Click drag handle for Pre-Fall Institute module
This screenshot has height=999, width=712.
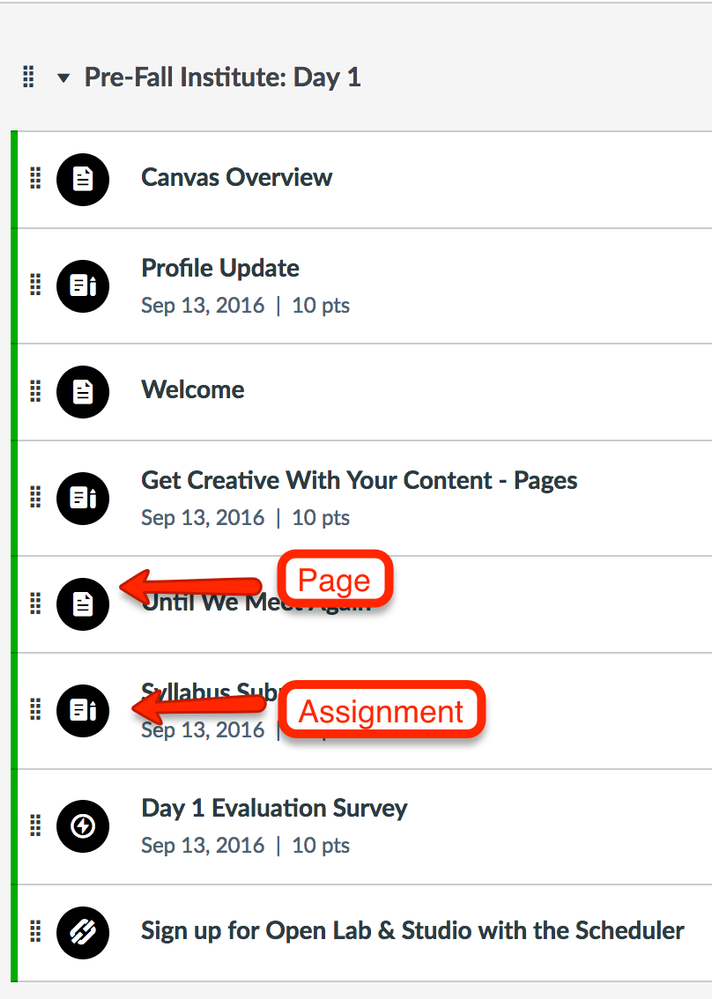29,76
